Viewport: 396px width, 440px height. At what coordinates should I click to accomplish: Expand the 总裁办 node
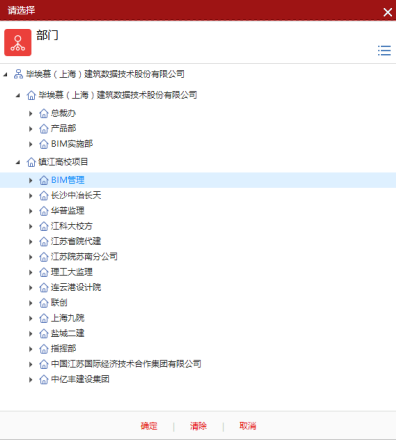pos(31,114)
